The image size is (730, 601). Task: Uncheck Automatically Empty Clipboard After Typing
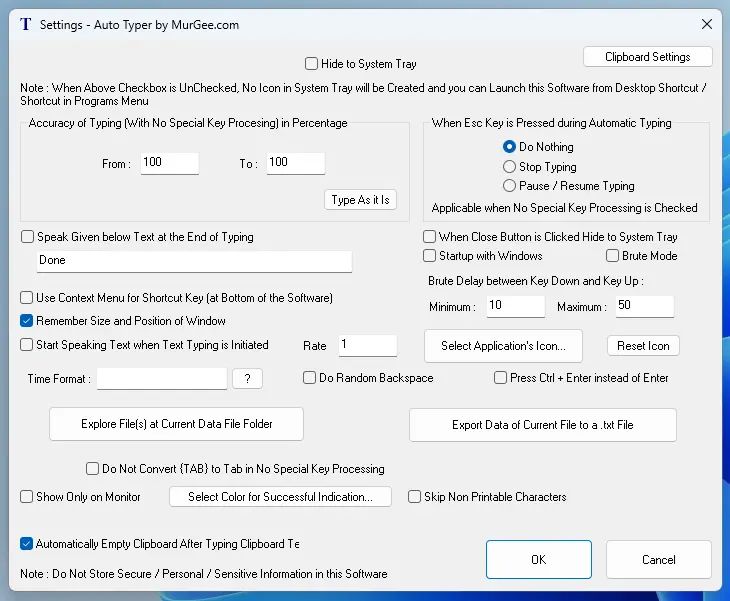(x=27, y=544)
